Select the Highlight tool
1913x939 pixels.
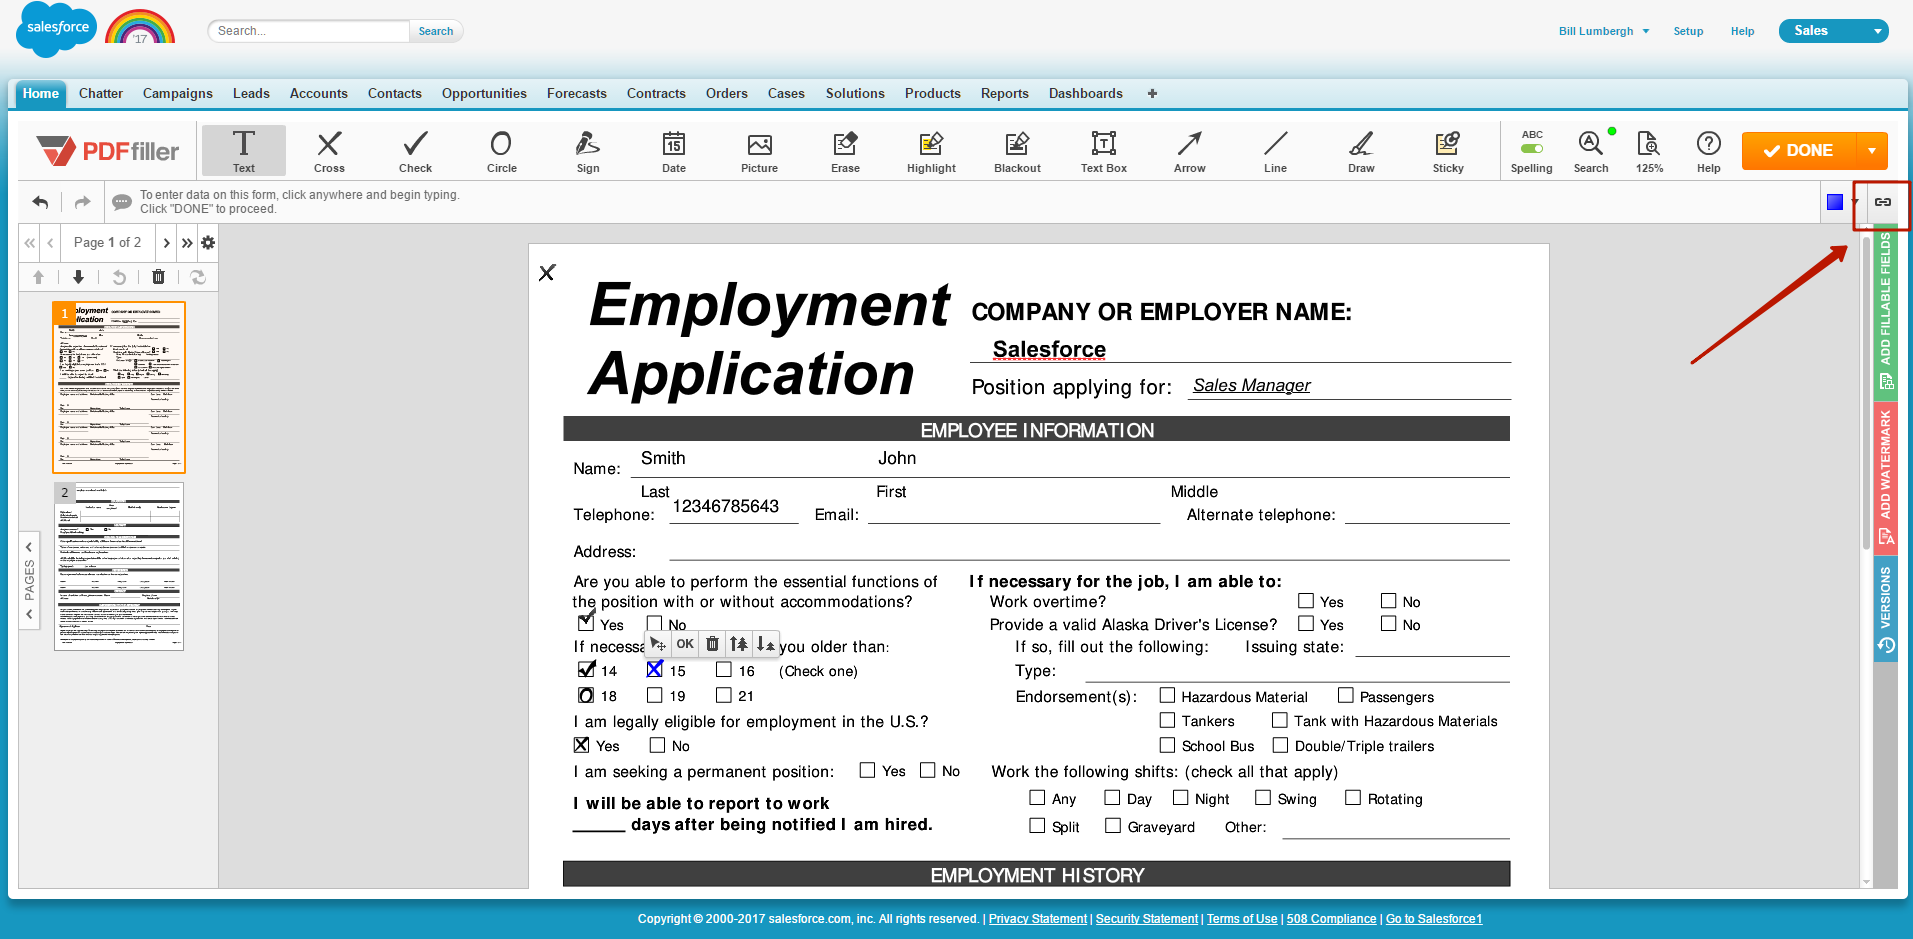pyautogui.click(x=932, y=151)
